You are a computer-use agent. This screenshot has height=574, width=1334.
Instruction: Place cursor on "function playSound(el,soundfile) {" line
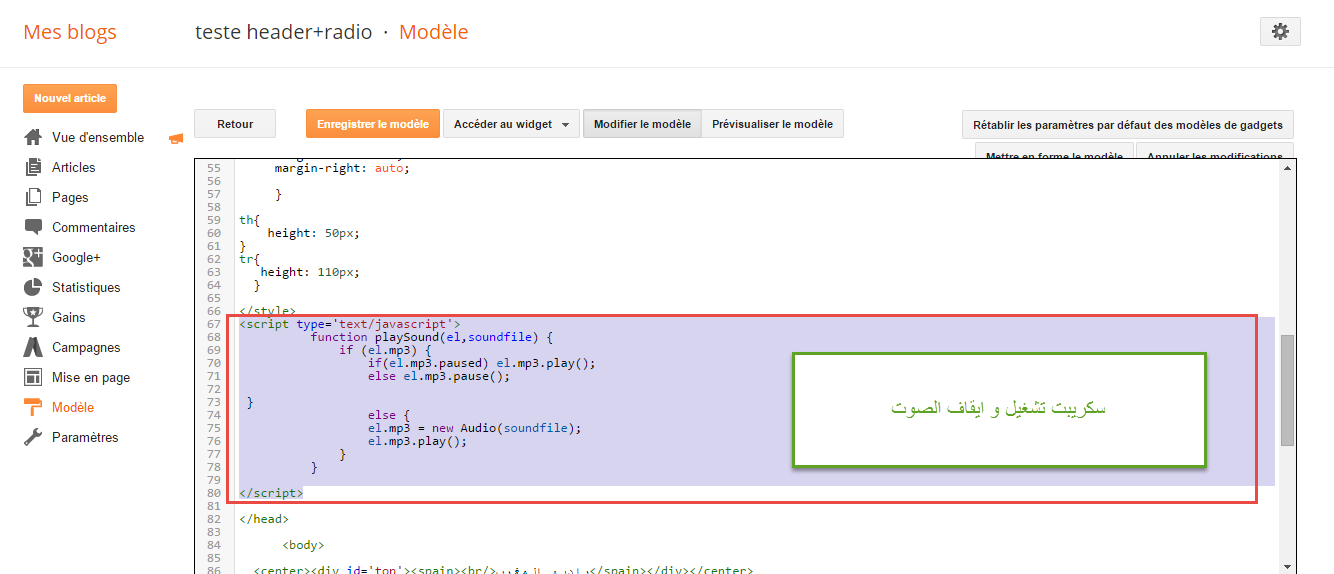[x=431, y=337]
